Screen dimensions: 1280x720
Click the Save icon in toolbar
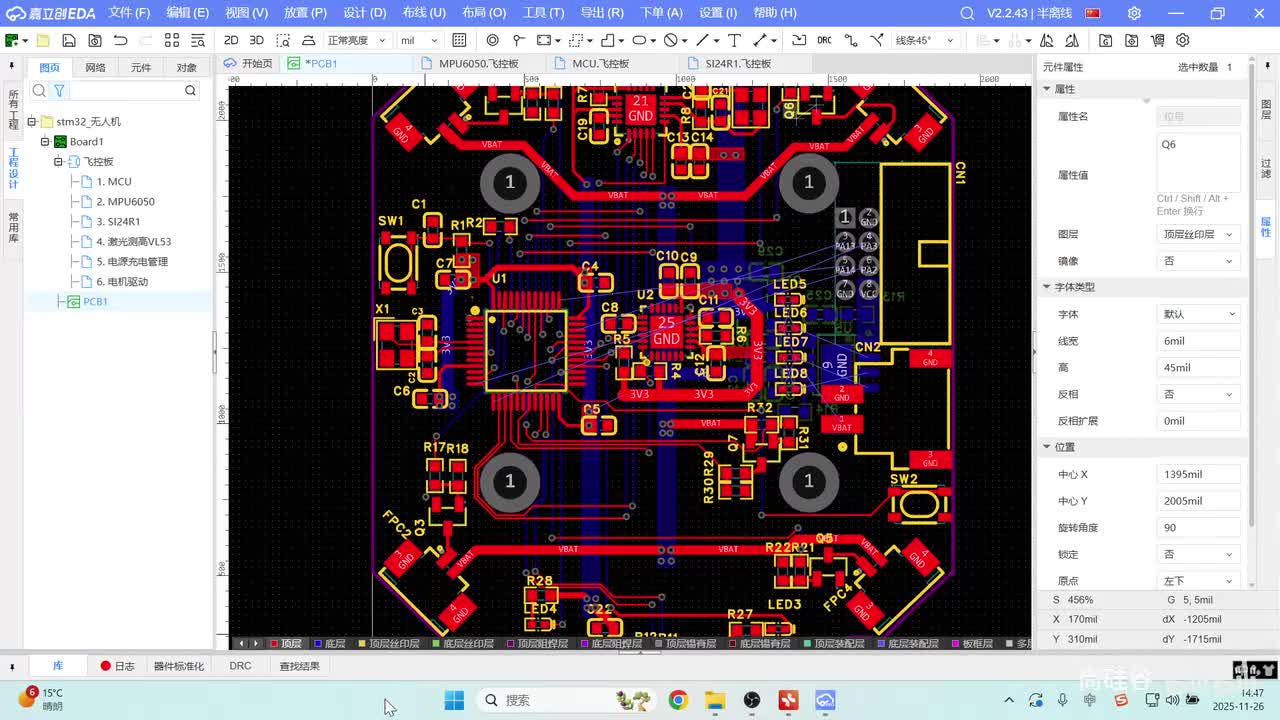(x=69, y=40)
